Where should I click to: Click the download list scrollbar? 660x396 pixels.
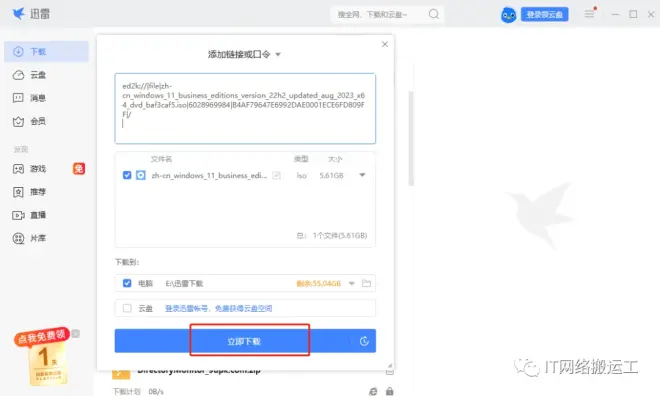coord(411,139)
